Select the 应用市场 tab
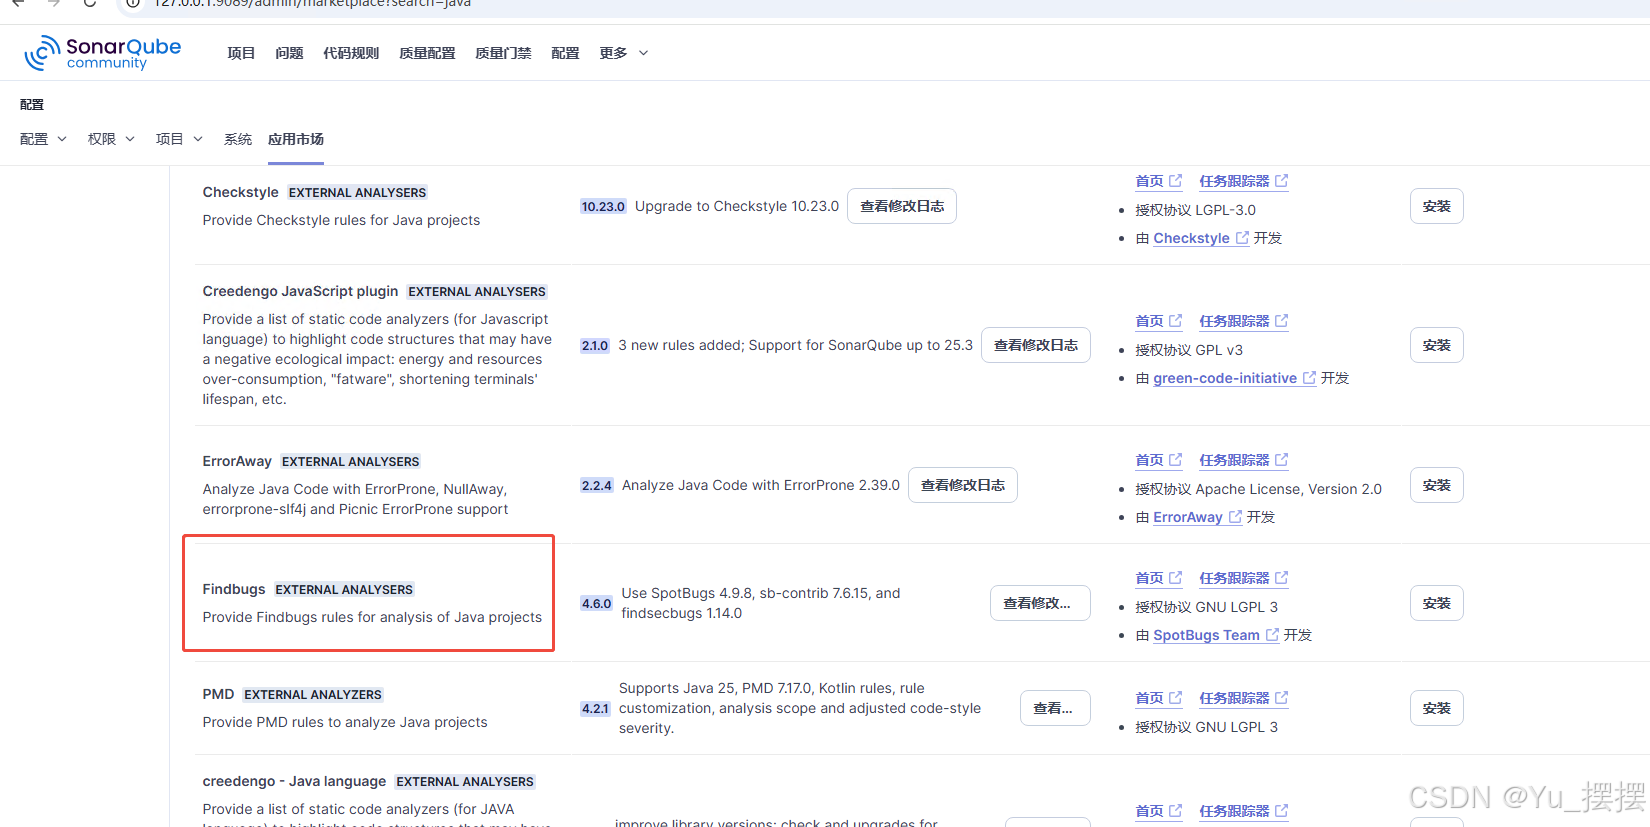This screenshot has width=1650, height=827. pyautogui.click(x=296, y=139)
